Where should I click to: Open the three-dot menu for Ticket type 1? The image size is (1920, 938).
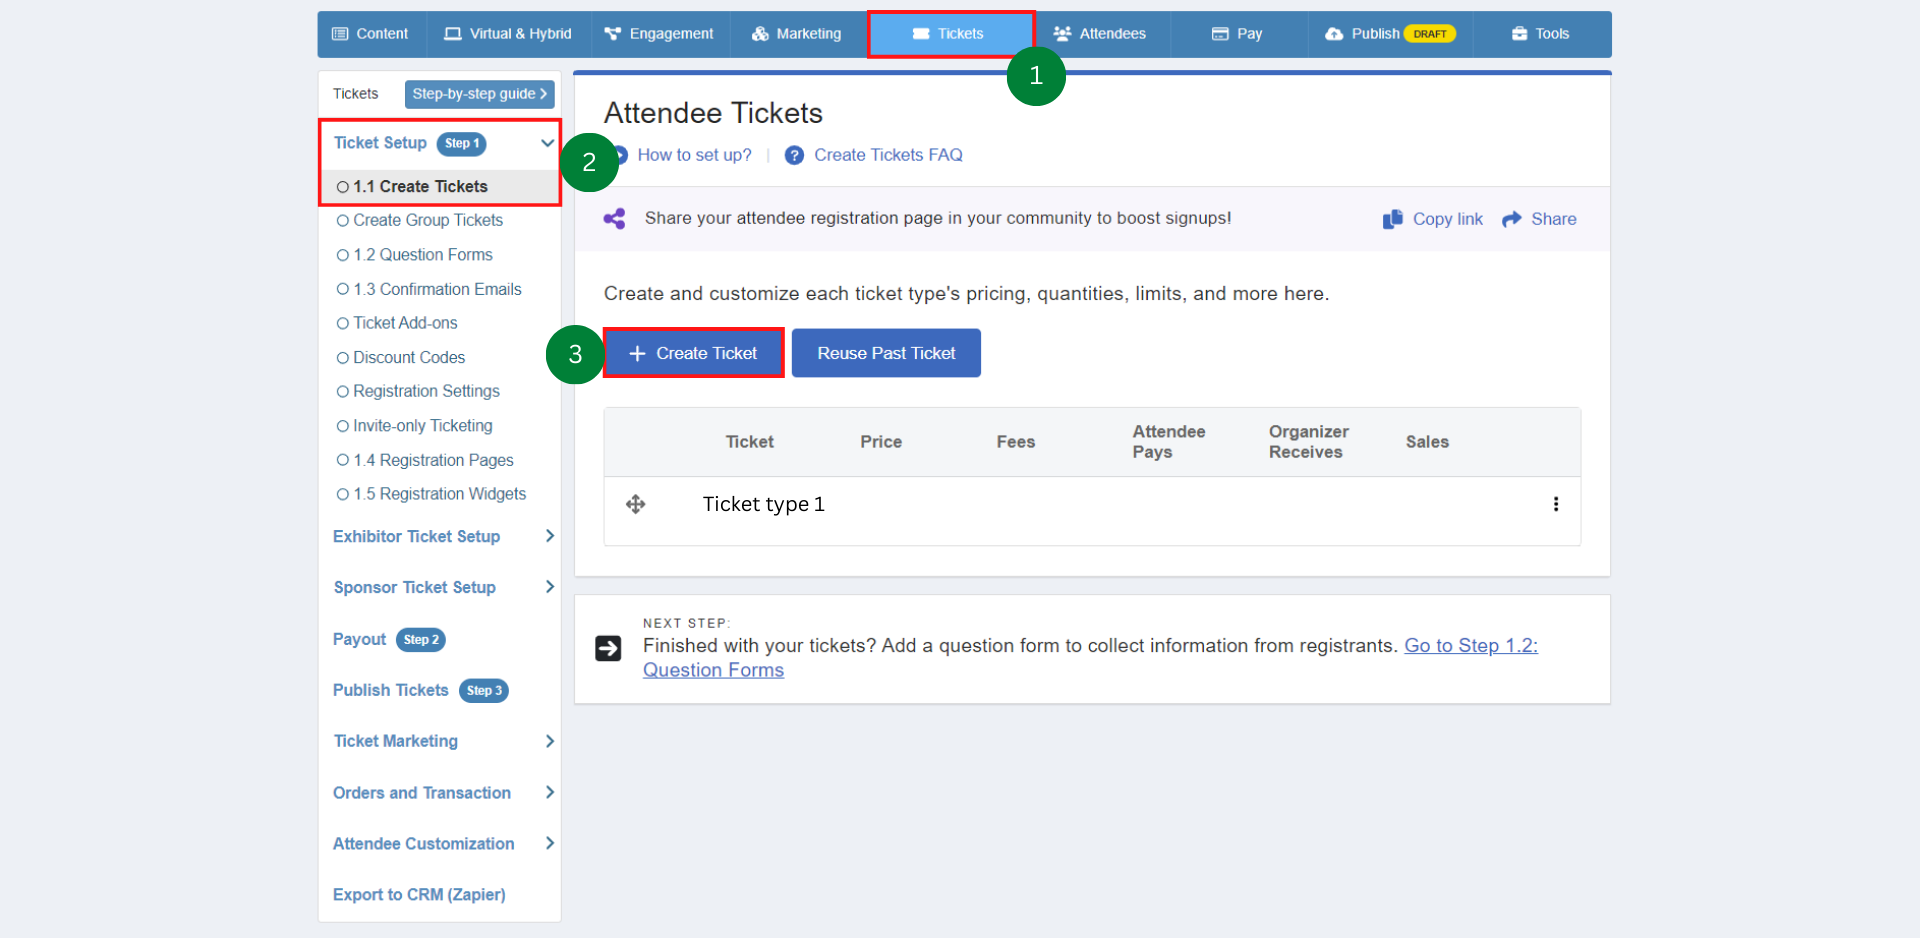click(1556, 505)
